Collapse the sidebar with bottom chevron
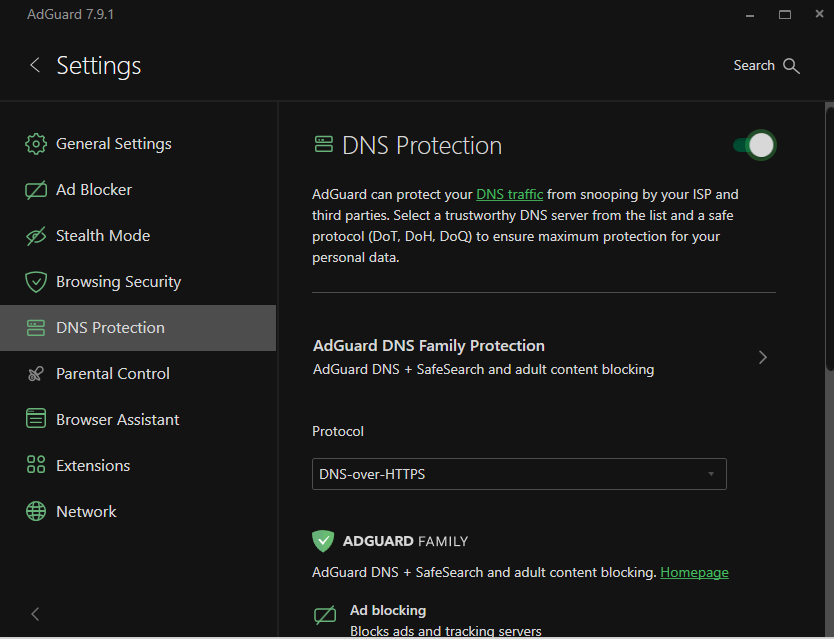This screenshot has width=834, height=639. click(x=36, y=614)
